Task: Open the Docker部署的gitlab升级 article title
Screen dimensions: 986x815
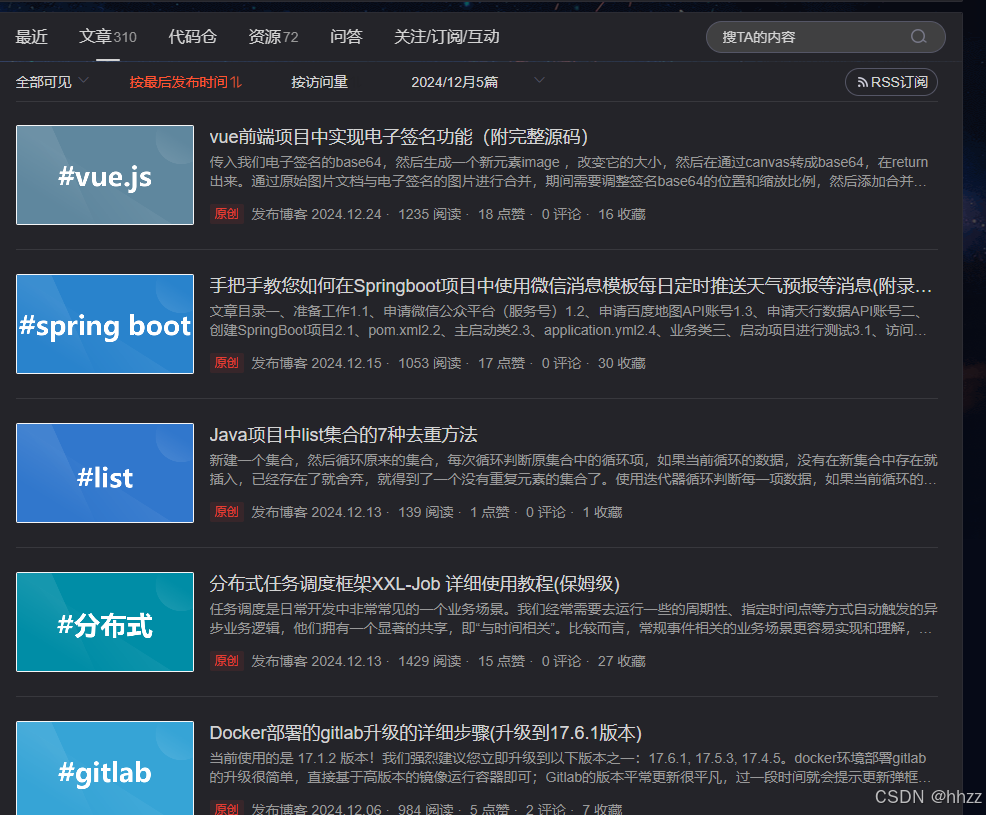Action: (x=426, y=733)
